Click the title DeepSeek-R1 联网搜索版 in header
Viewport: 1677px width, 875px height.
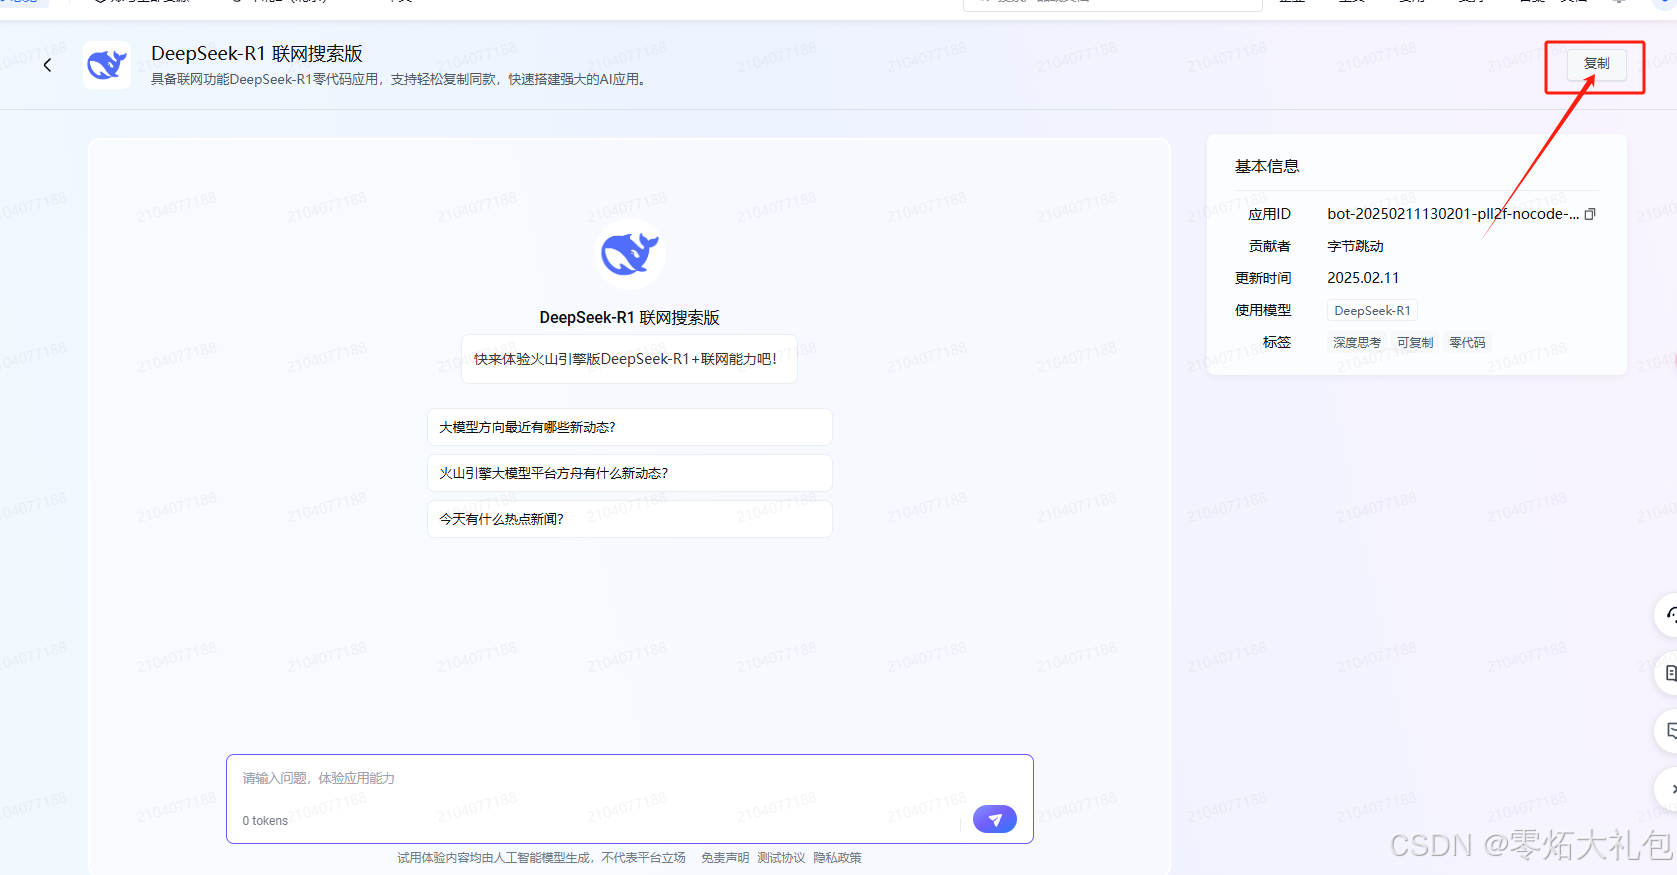[257, 54]
